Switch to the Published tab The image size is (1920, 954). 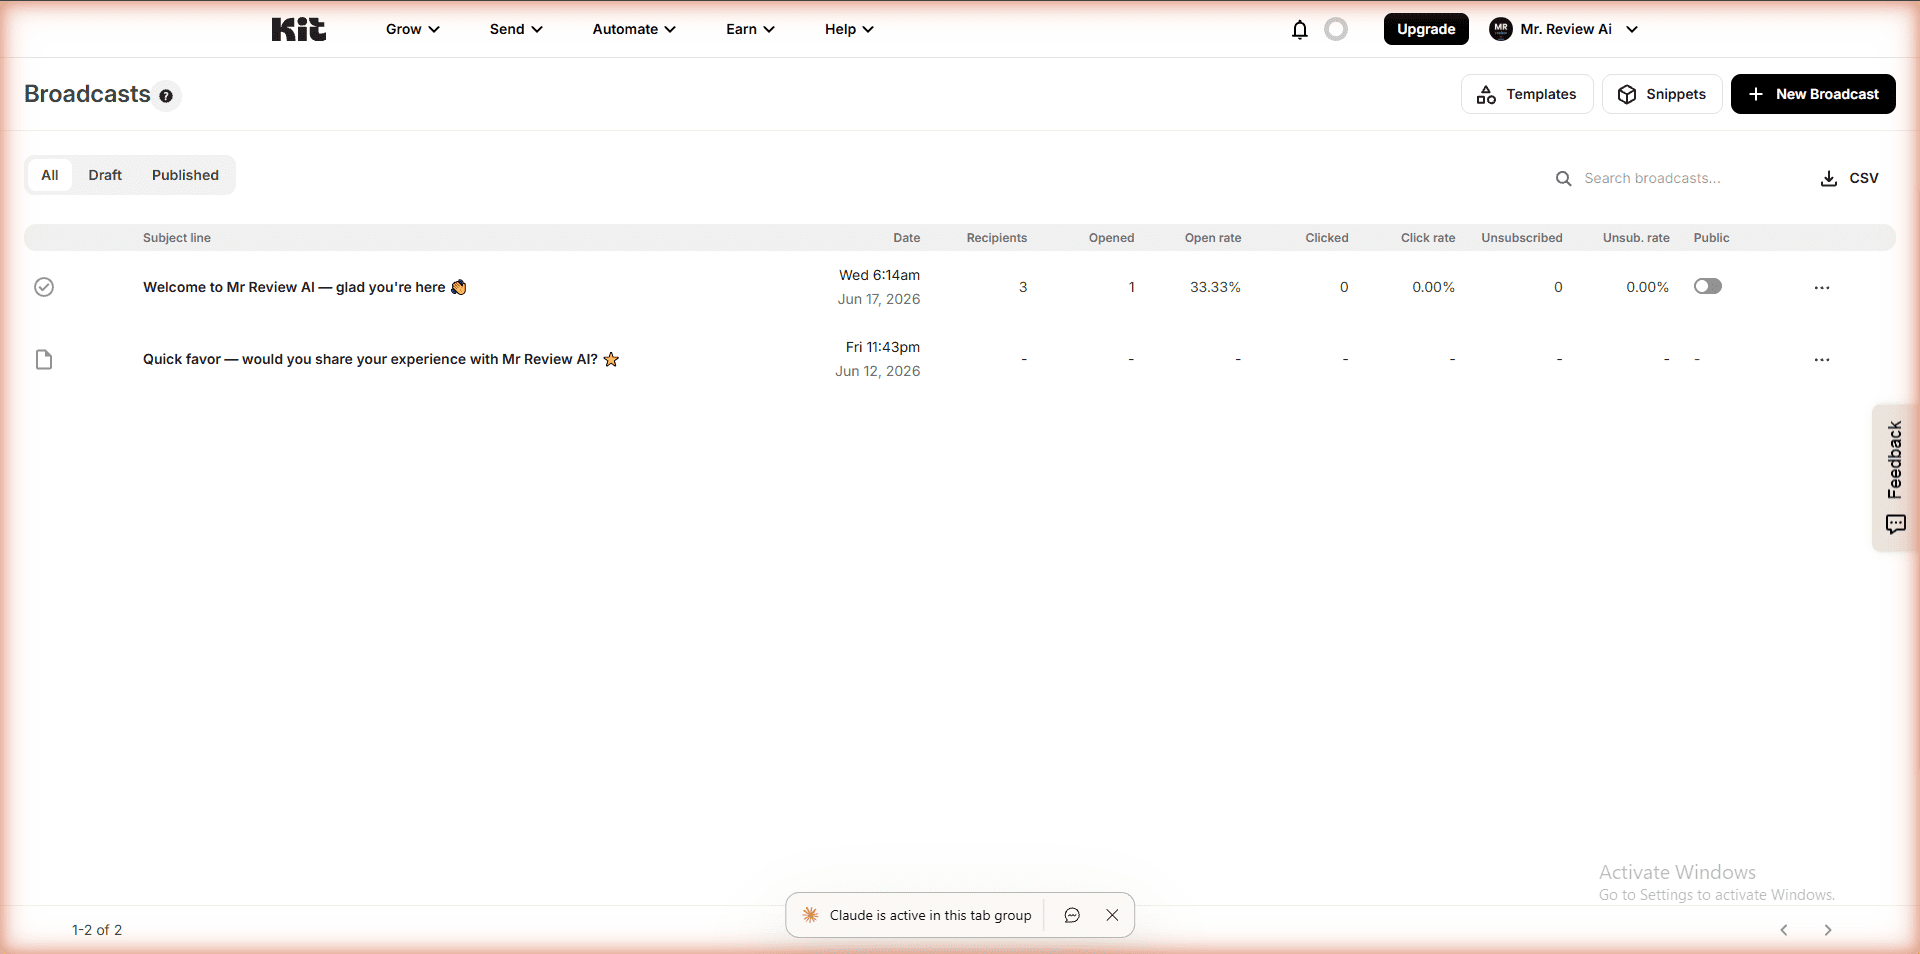point(185,175)
